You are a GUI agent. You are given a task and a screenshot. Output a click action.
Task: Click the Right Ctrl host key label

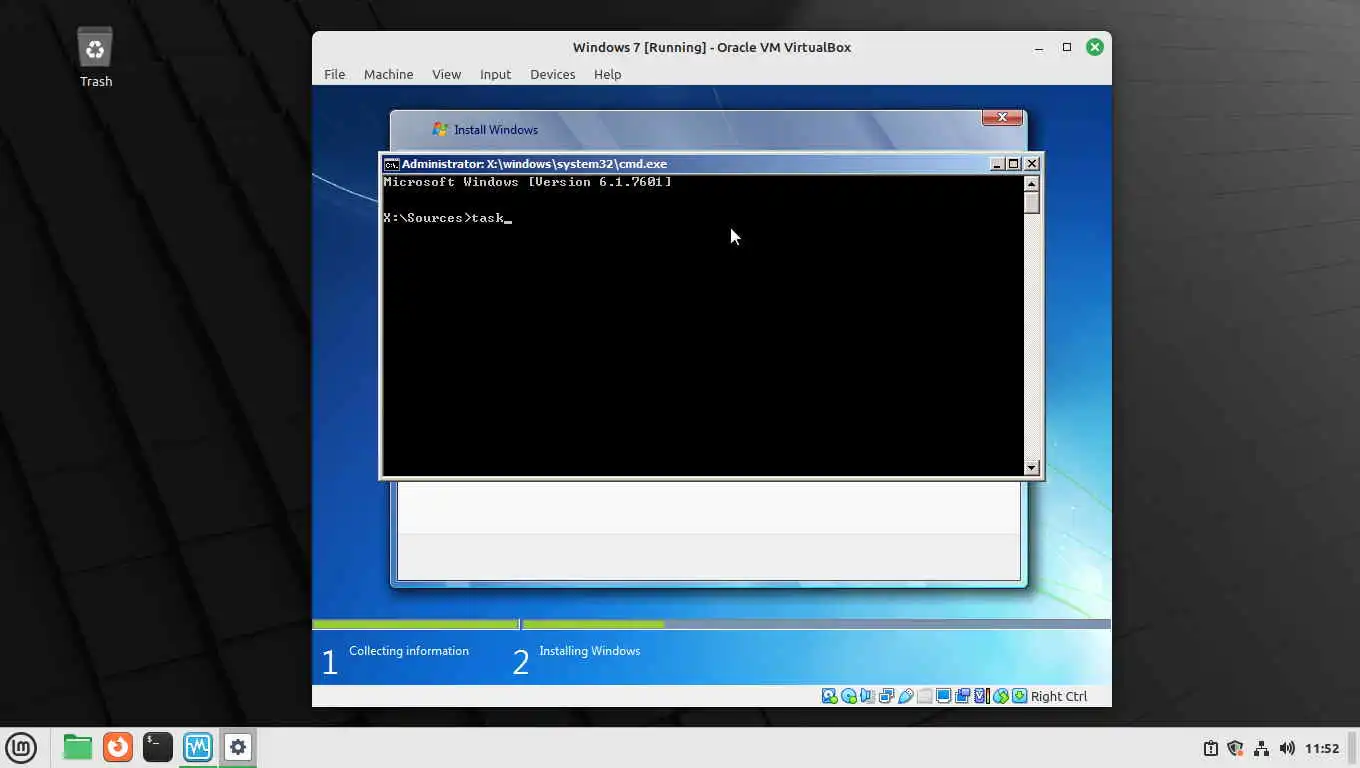click(x=1059, y=696)
